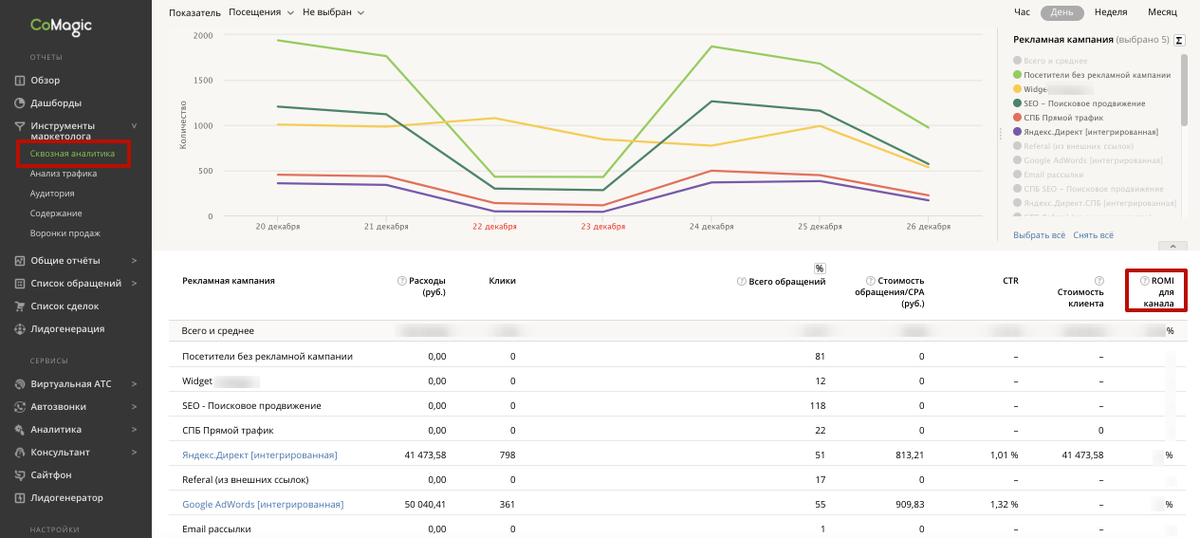
Task: Open Аудитория report
Action: point(52,193)
